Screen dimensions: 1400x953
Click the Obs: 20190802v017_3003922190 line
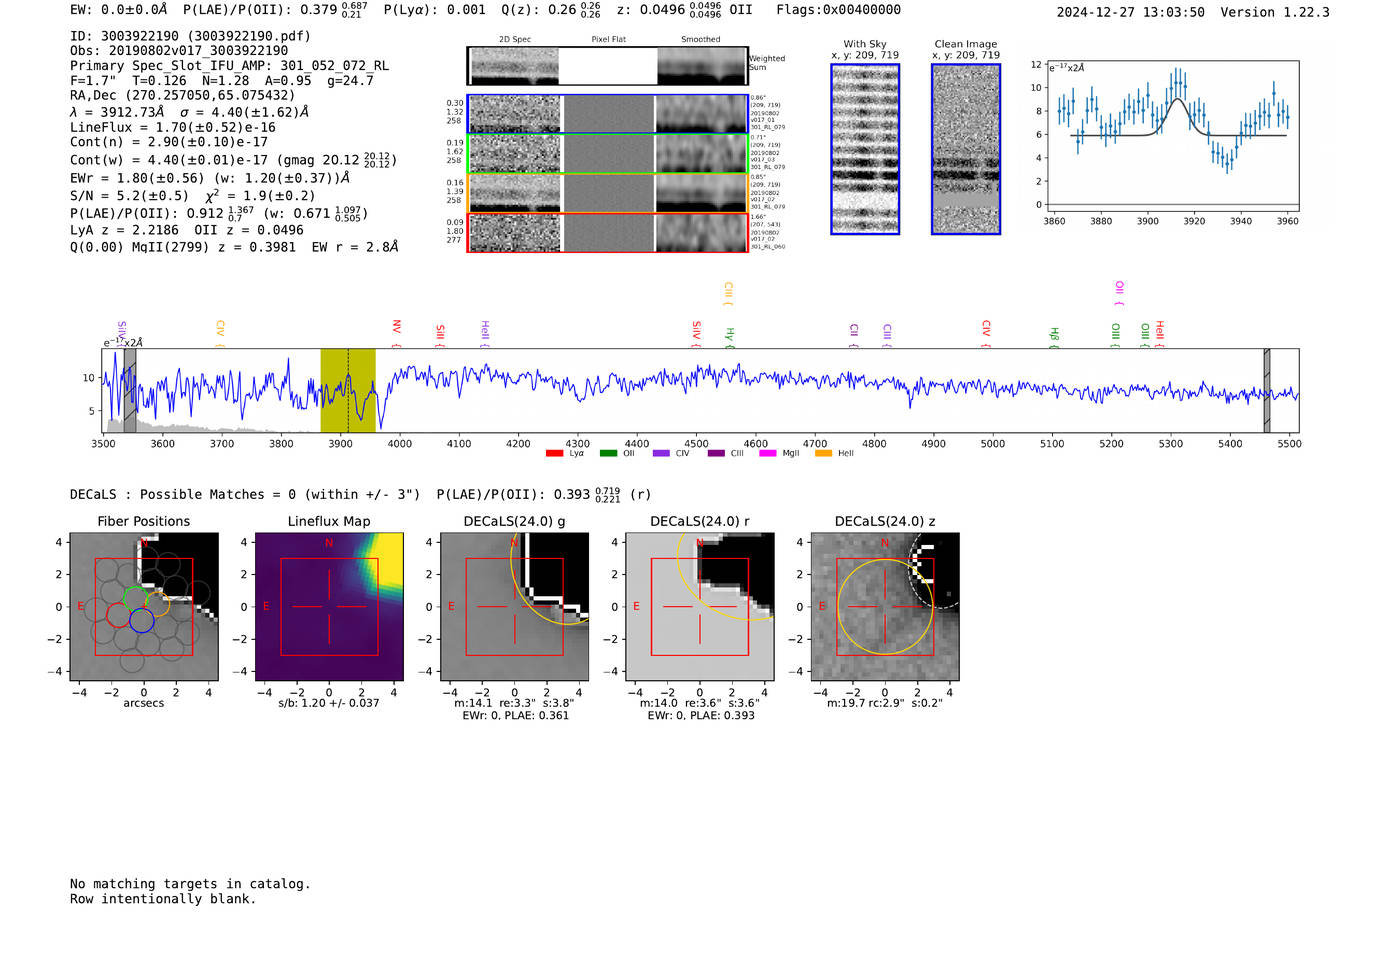pyautogui.click(x=179, y=51)
